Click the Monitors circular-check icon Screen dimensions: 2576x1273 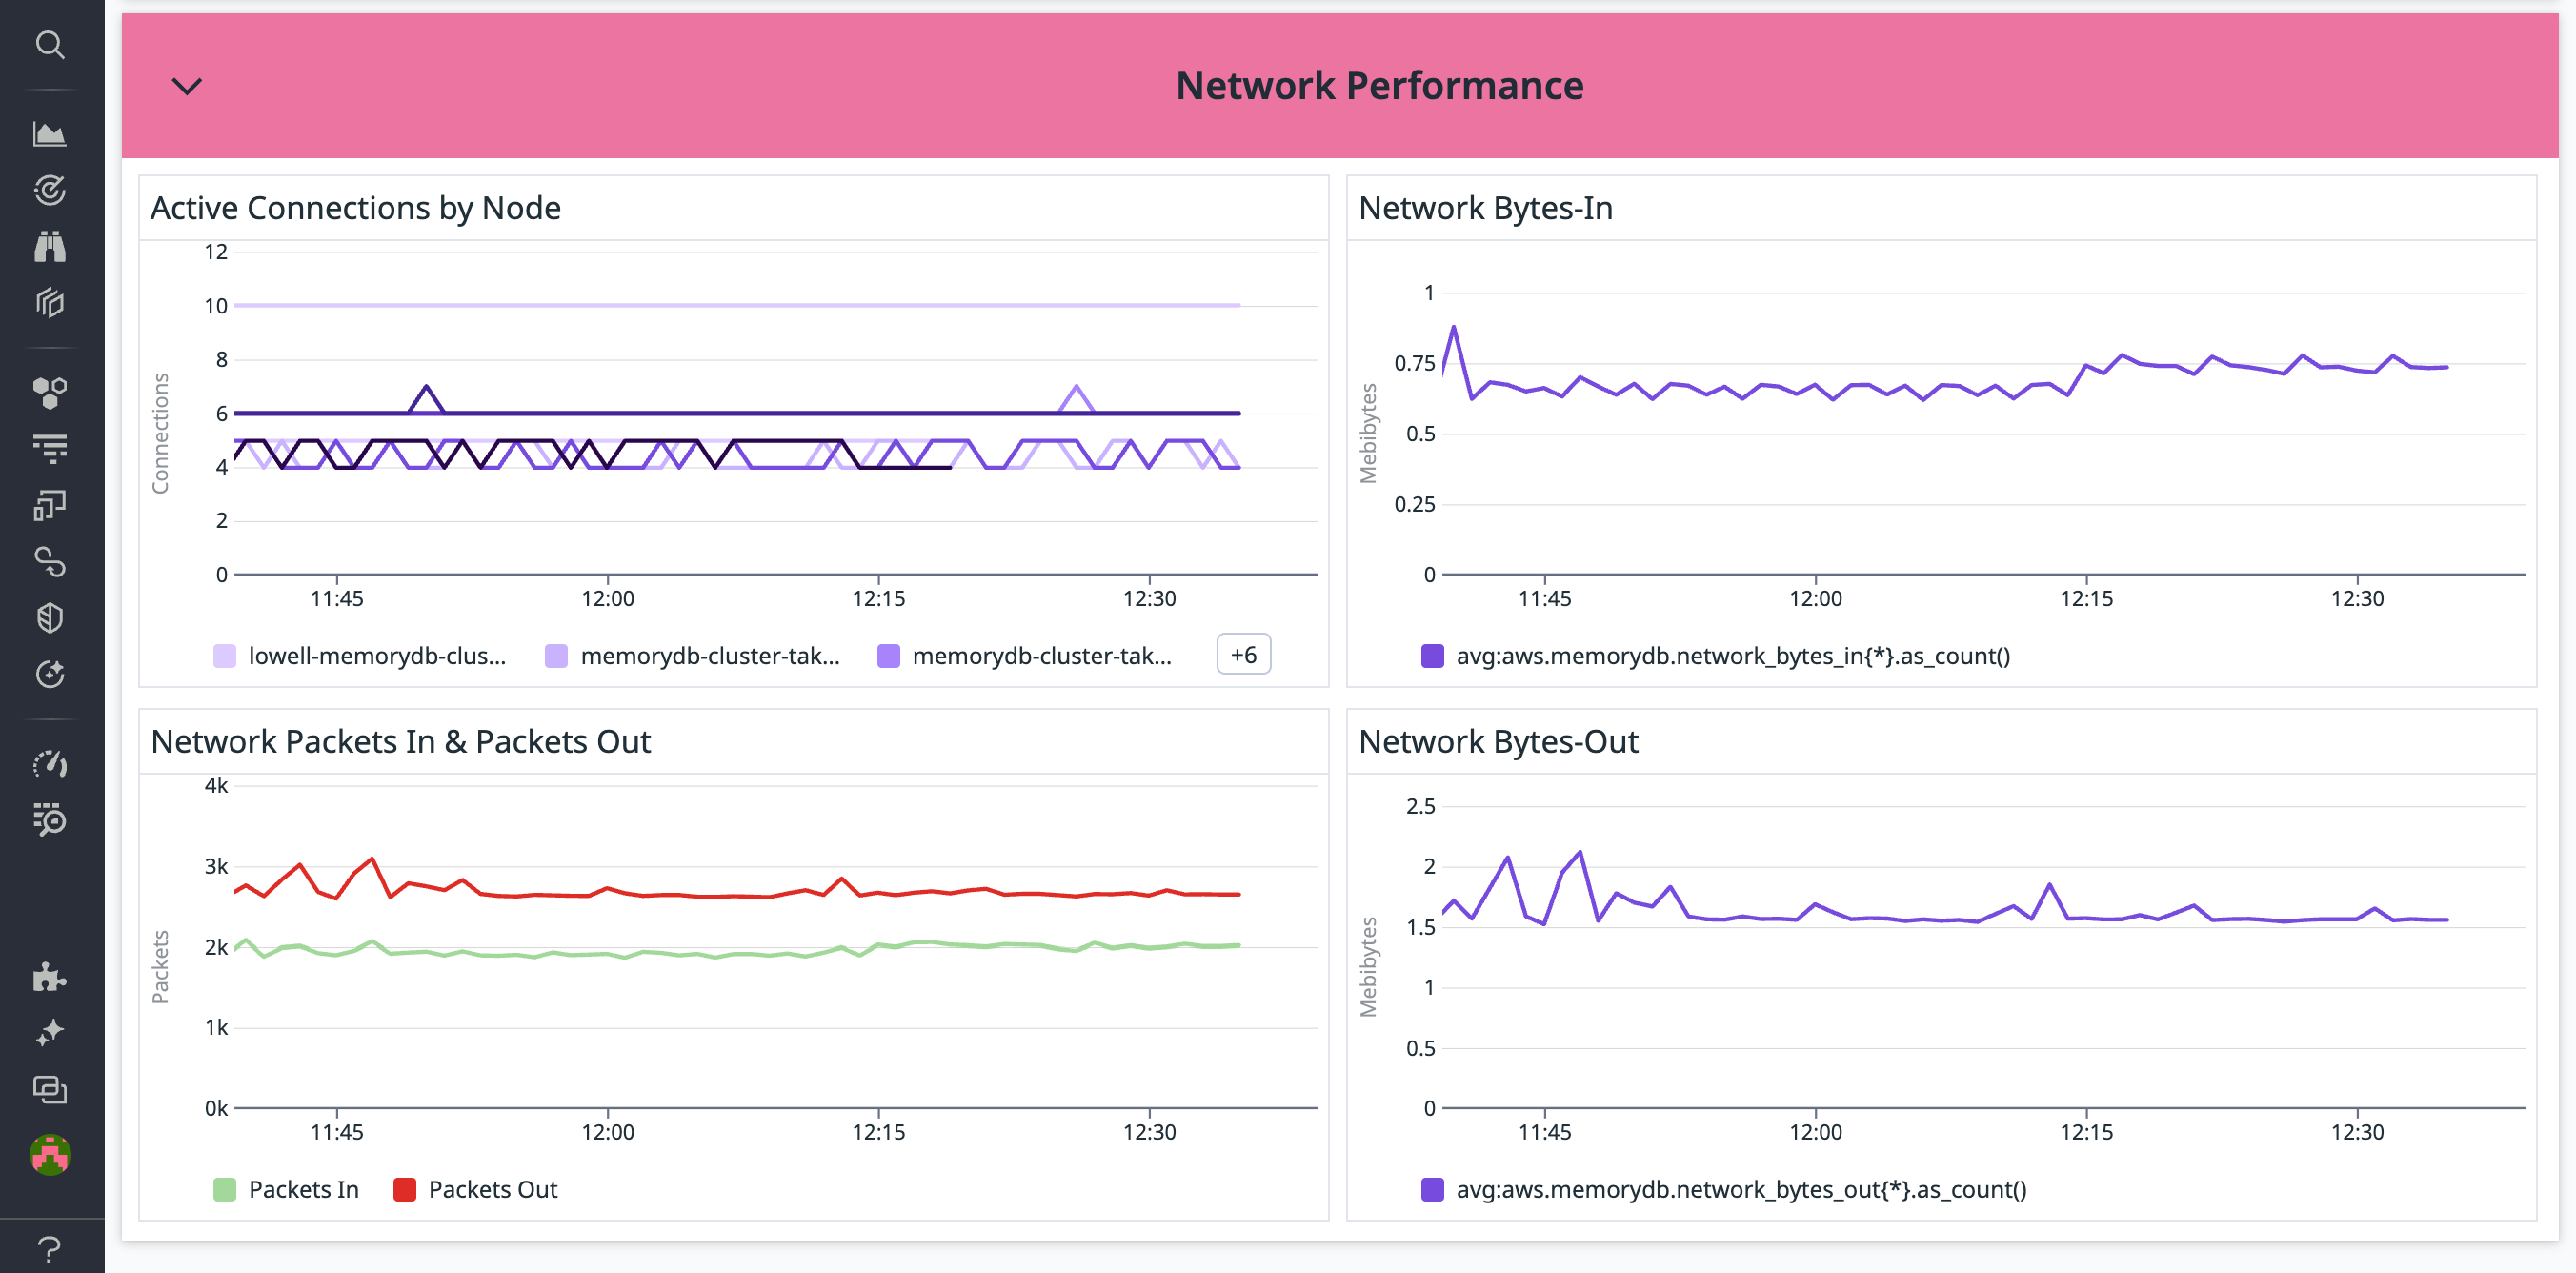(51, 190)
